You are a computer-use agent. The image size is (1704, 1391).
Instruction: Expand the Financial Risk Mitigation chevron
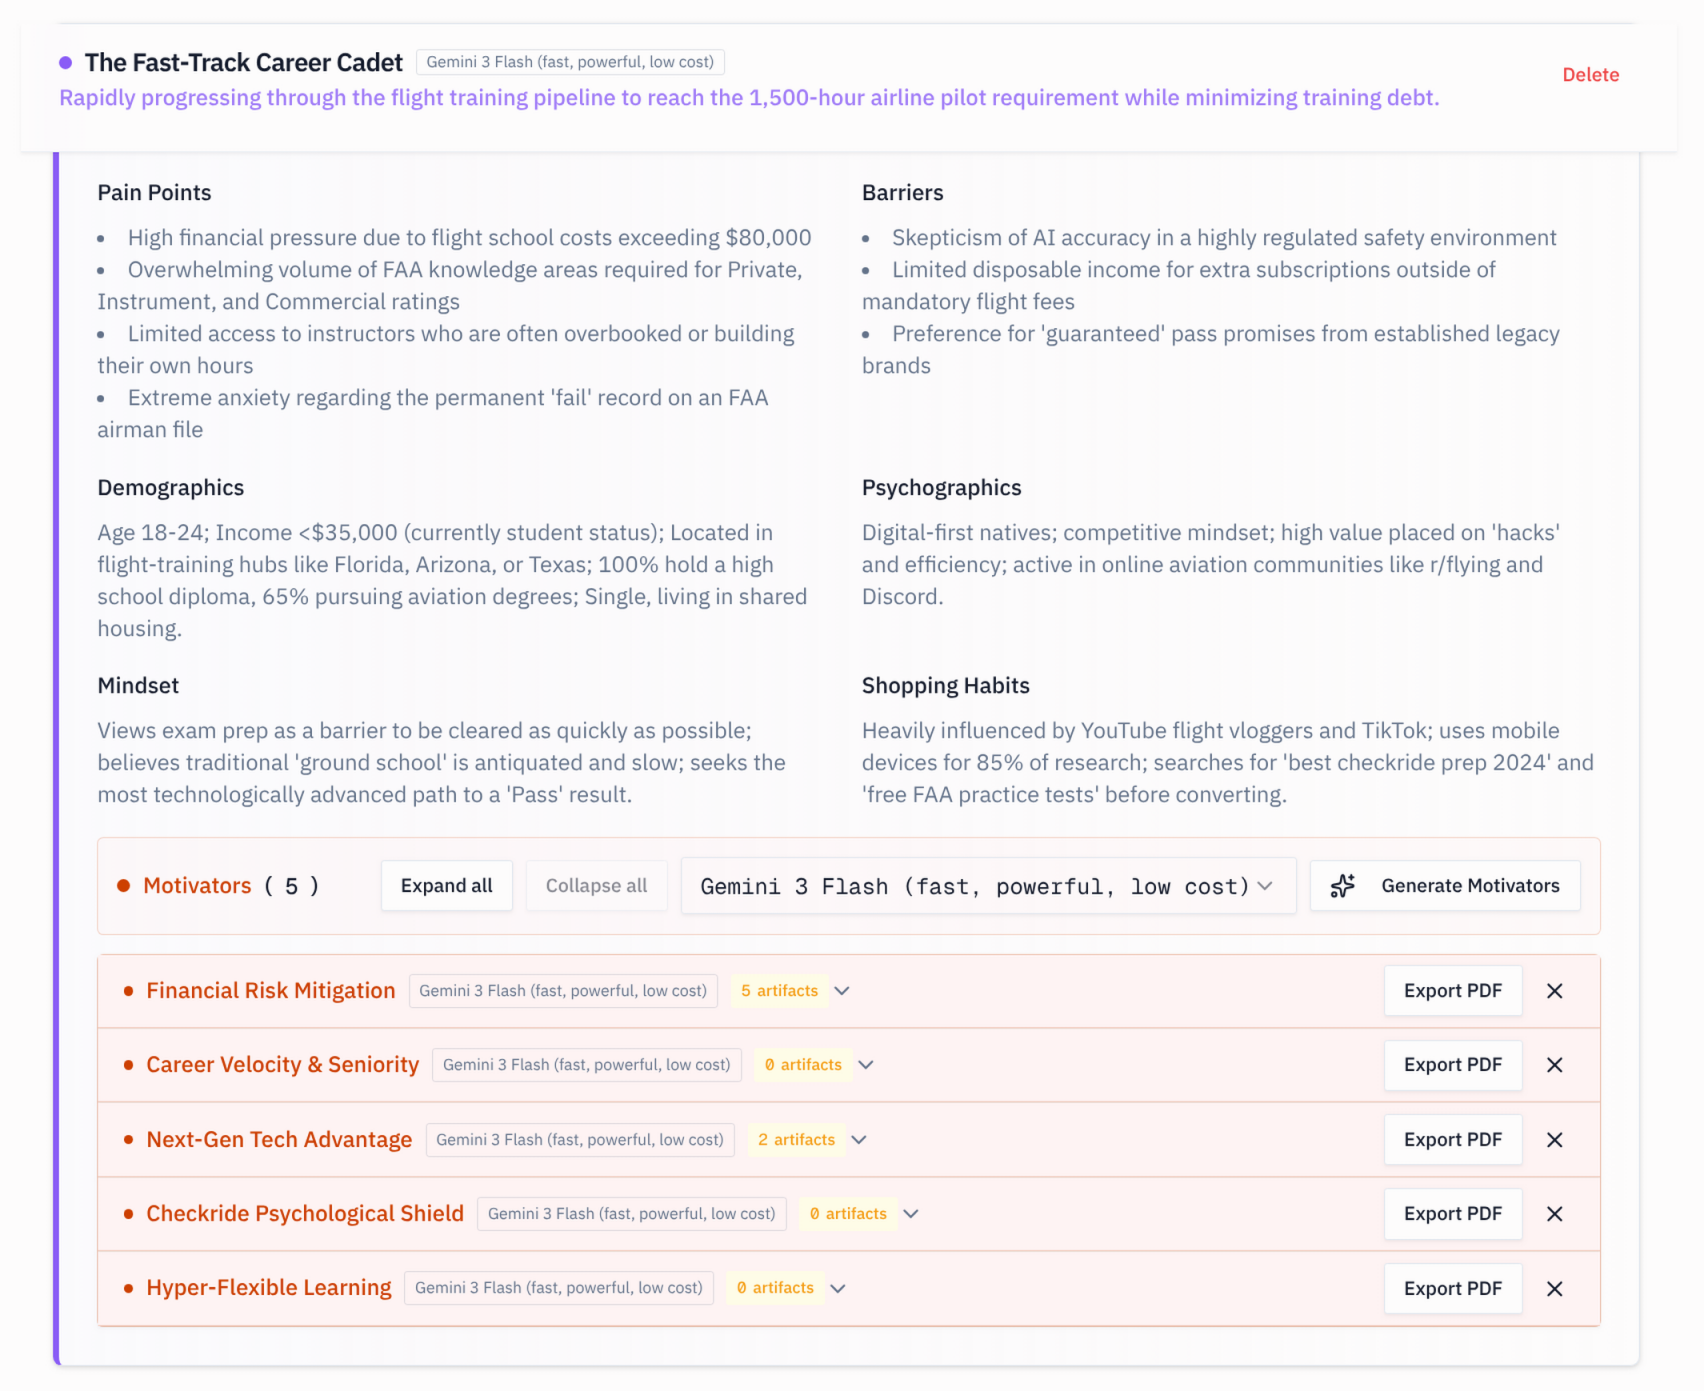point(842,991)
